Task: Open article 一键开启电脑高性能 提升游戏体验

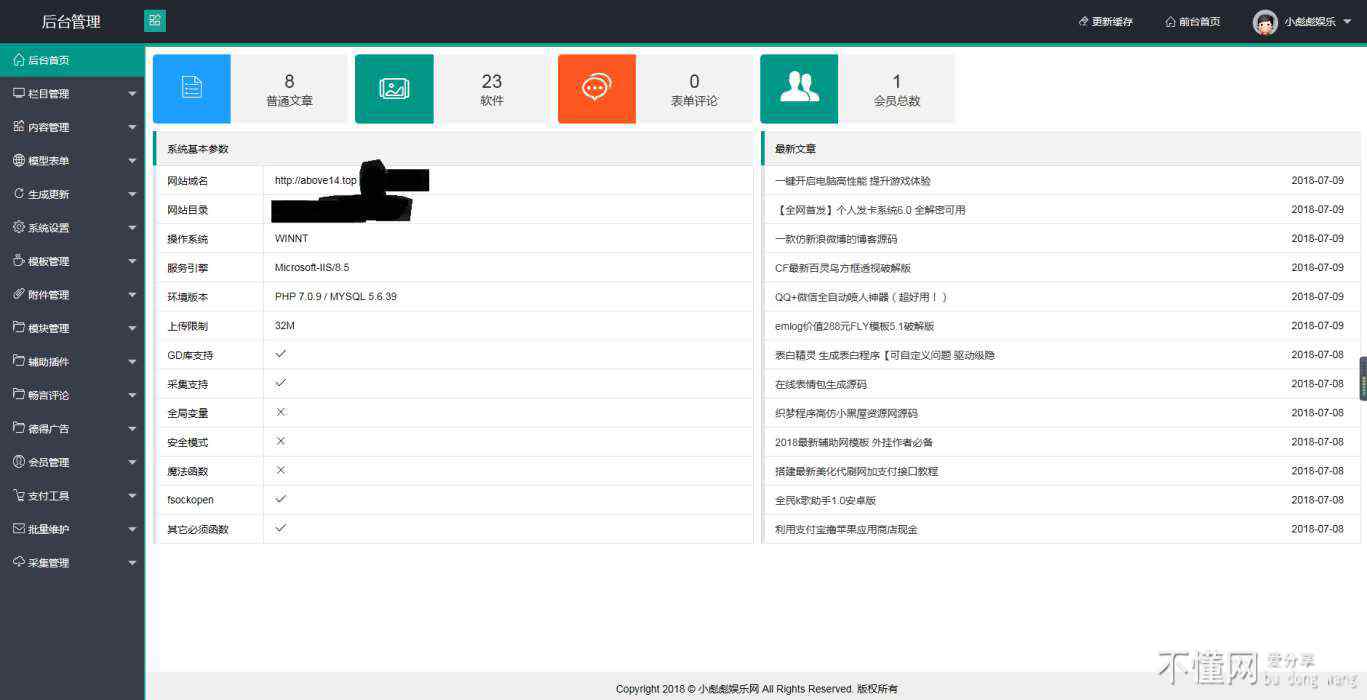Action: tap(852, 181)
